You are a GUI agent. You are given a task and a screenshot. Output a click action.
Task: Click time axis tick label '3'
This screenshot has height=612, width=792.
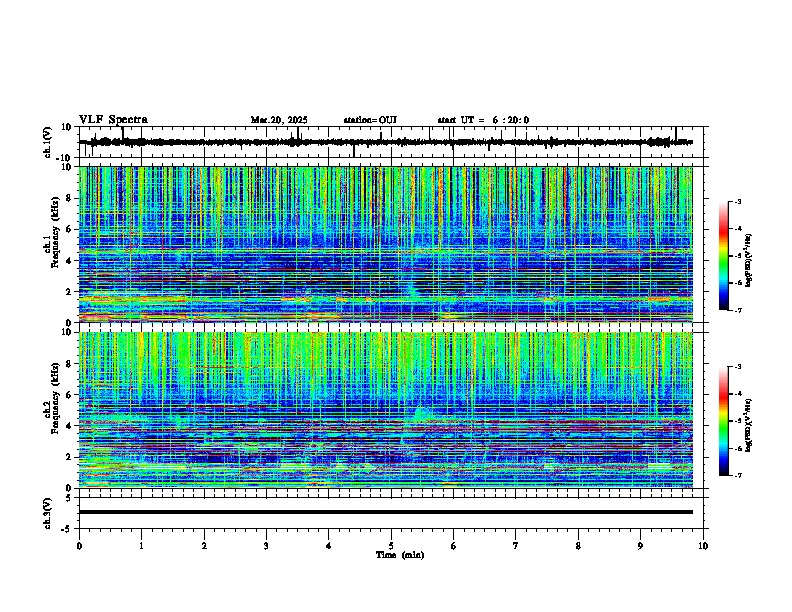point(266,546)
